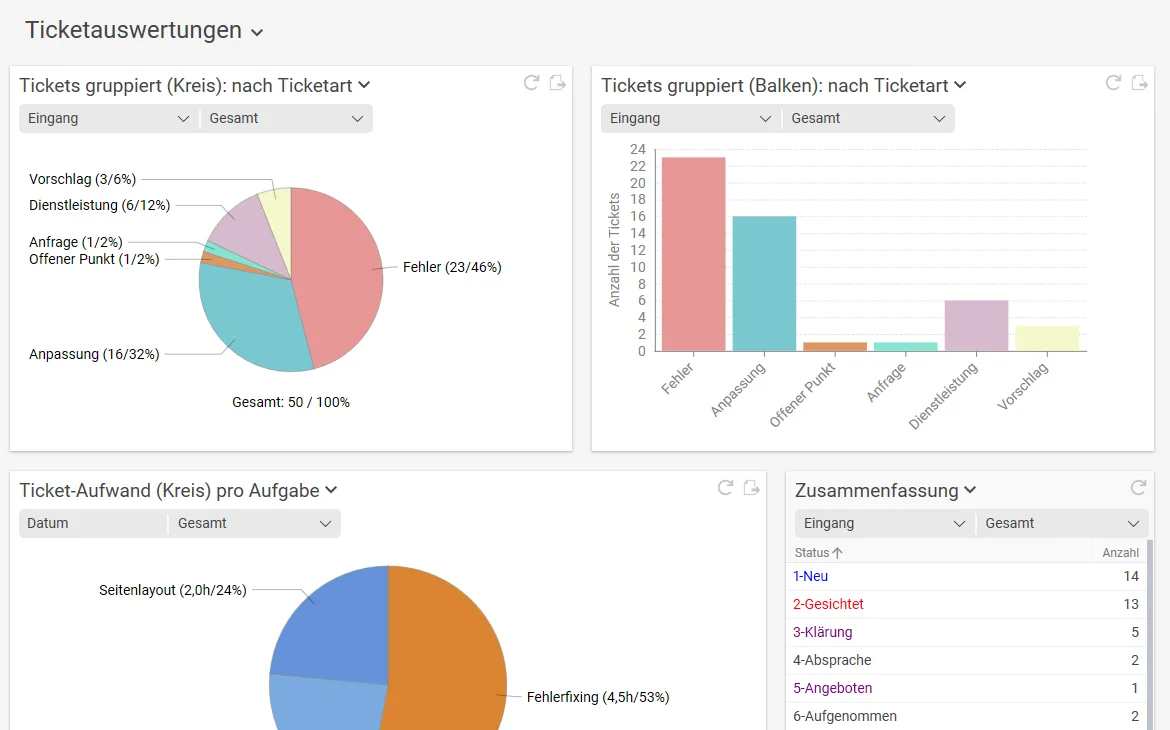
Task: Click the Gesamt: 50 / 100% text
Action: (x=291, y=402)
